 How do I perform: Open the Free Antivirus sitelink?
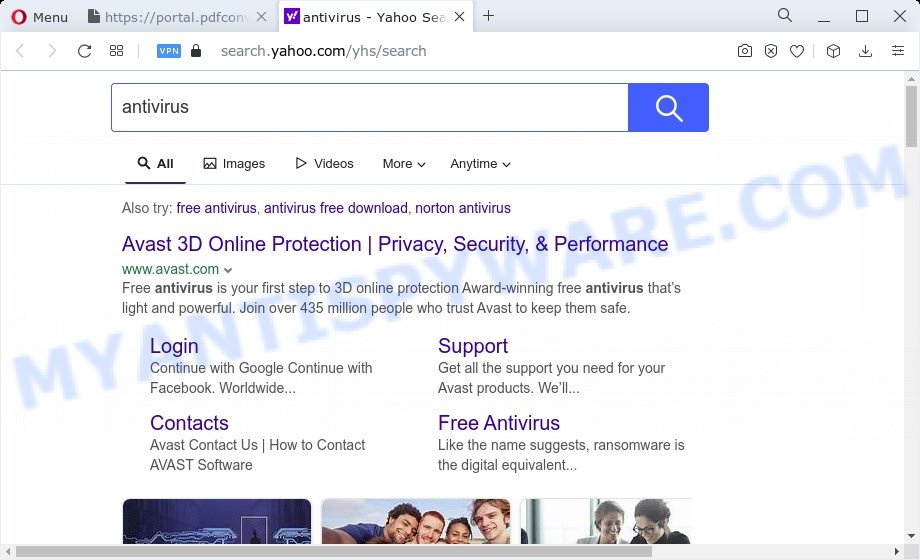(499, 423)
